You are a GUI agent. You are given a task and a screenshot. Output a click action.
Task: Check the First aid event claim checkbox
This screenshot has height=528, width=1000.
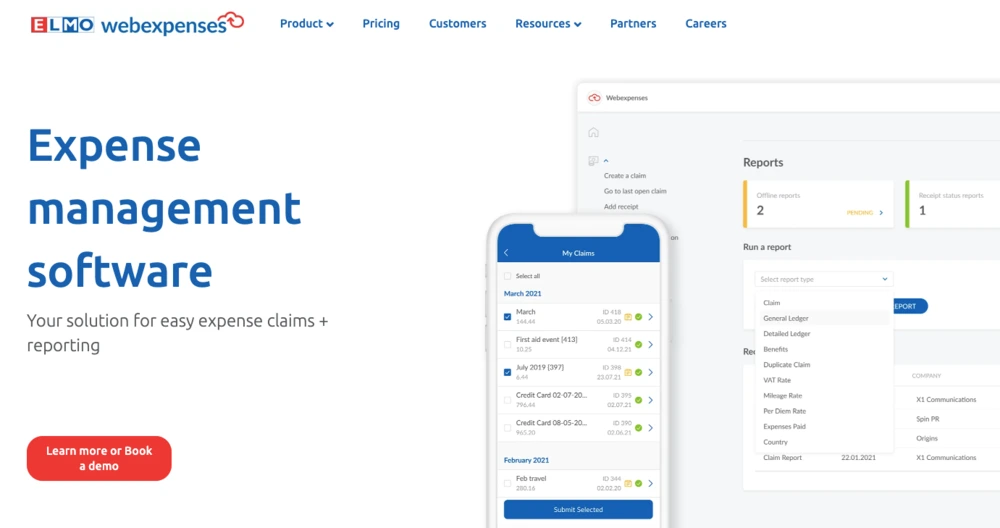pyautogui.click(x=508, y=344)
